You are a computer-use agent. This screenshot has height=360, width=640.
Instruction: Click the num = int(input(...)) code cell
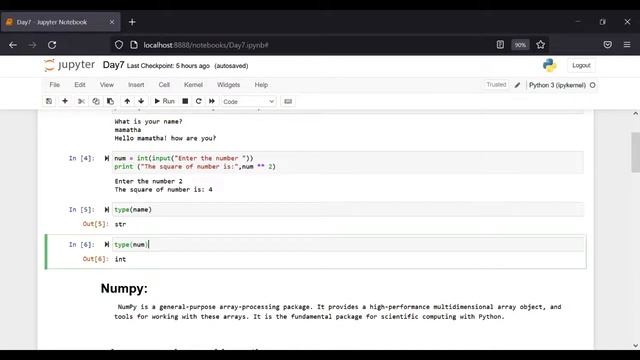pyautogui.click(x=348, y=162)
